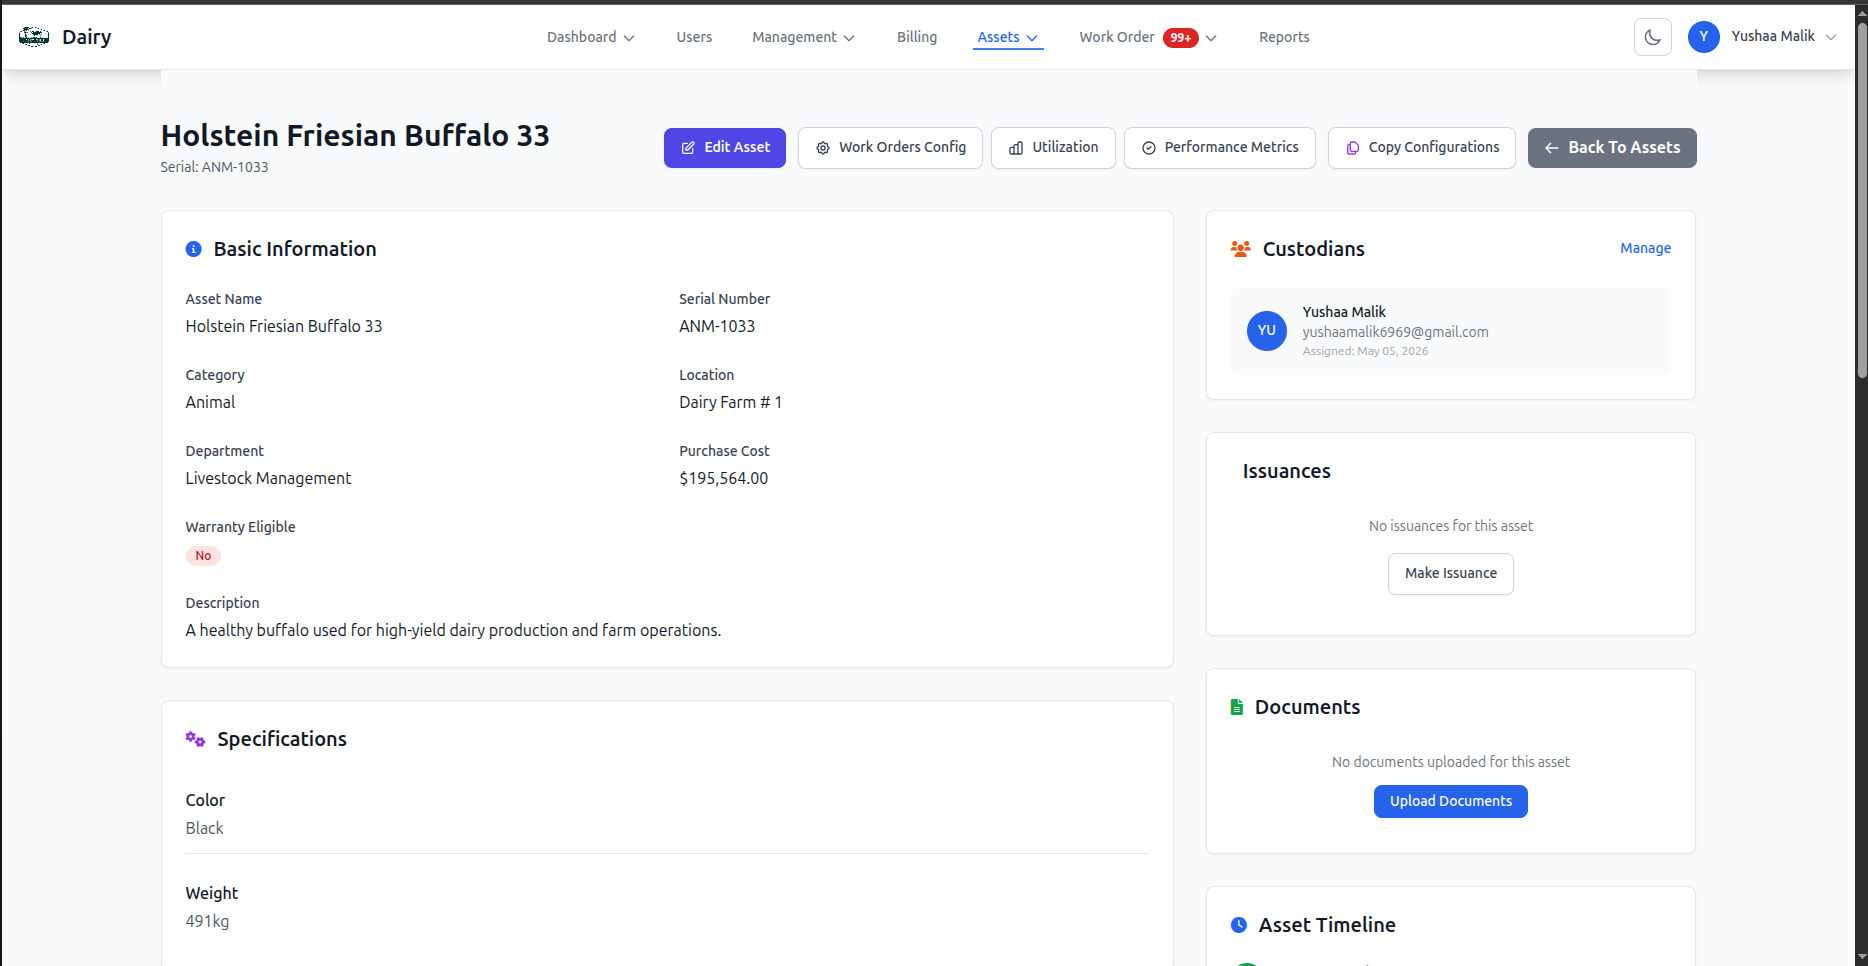Click category value Animal
Screen dimensions: 1868x966
click(x=210, y=402)
